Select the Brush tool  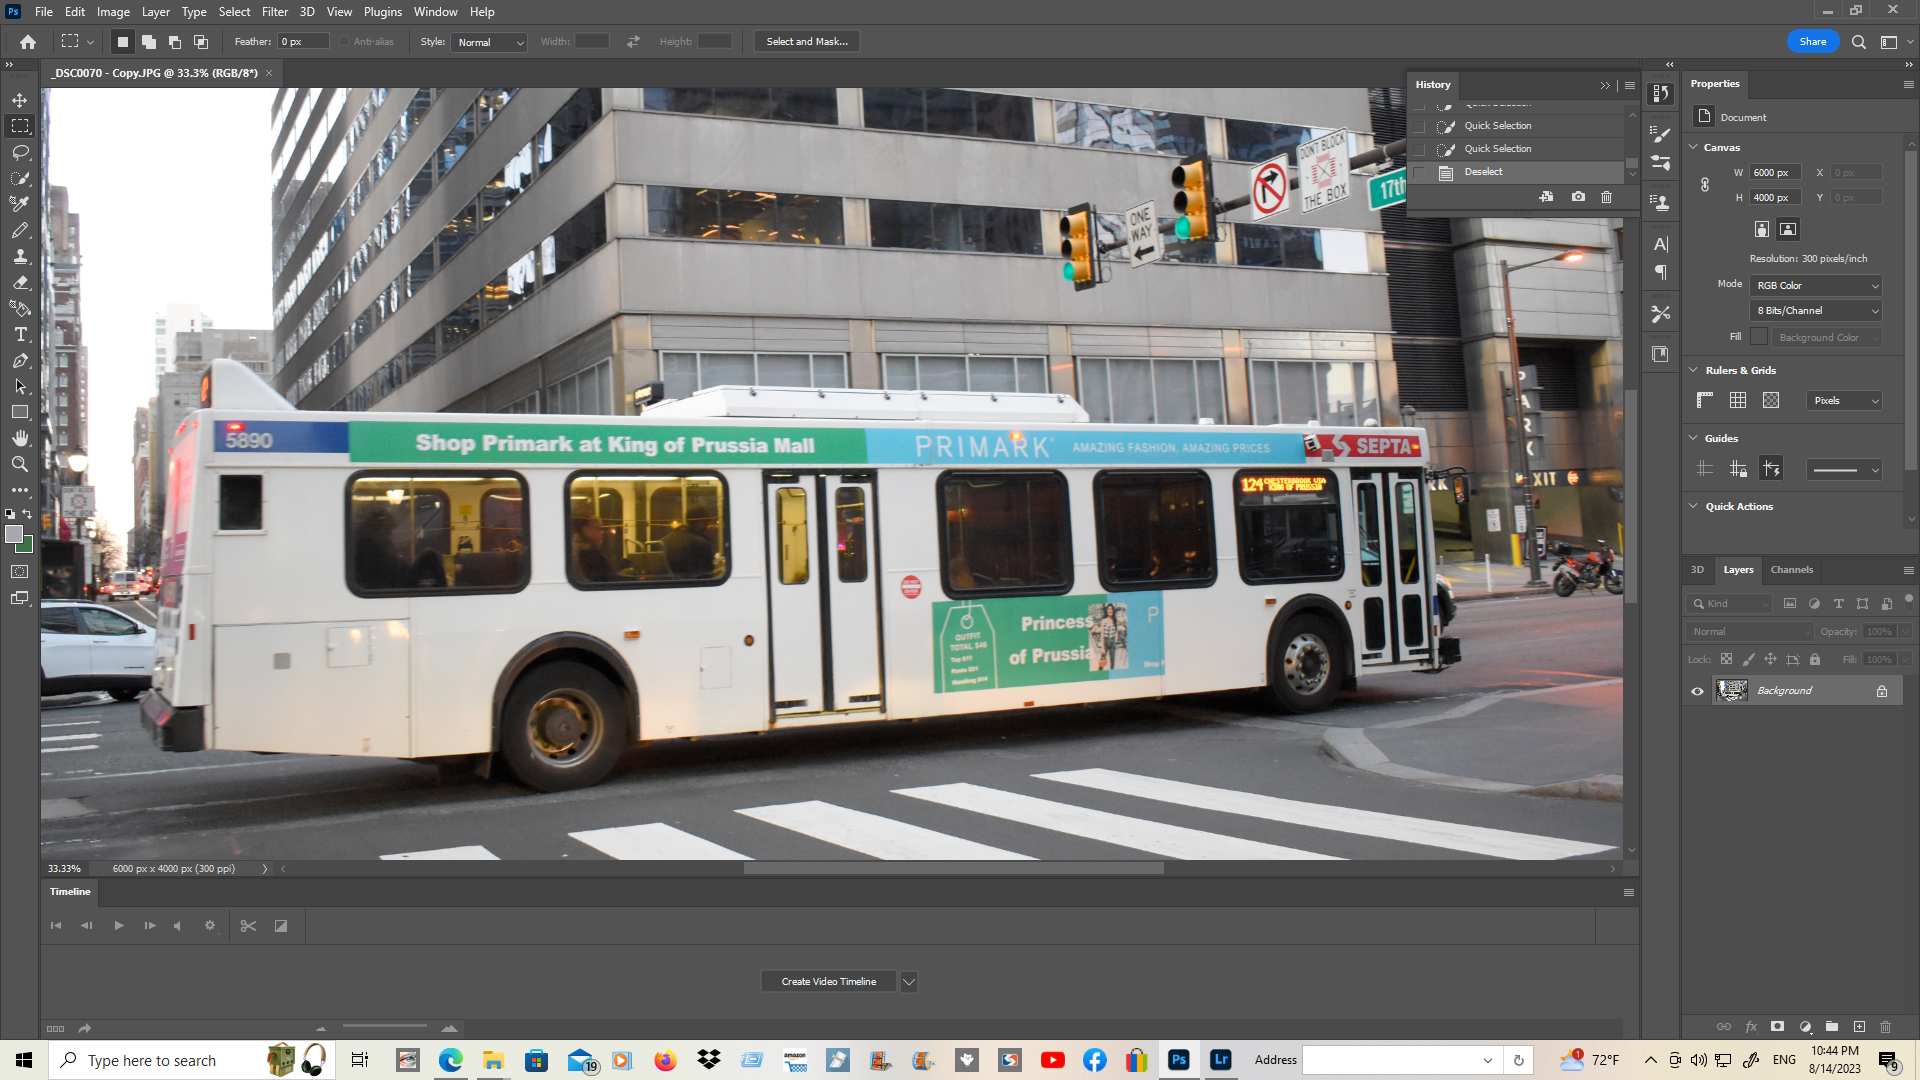click(20, 230)
